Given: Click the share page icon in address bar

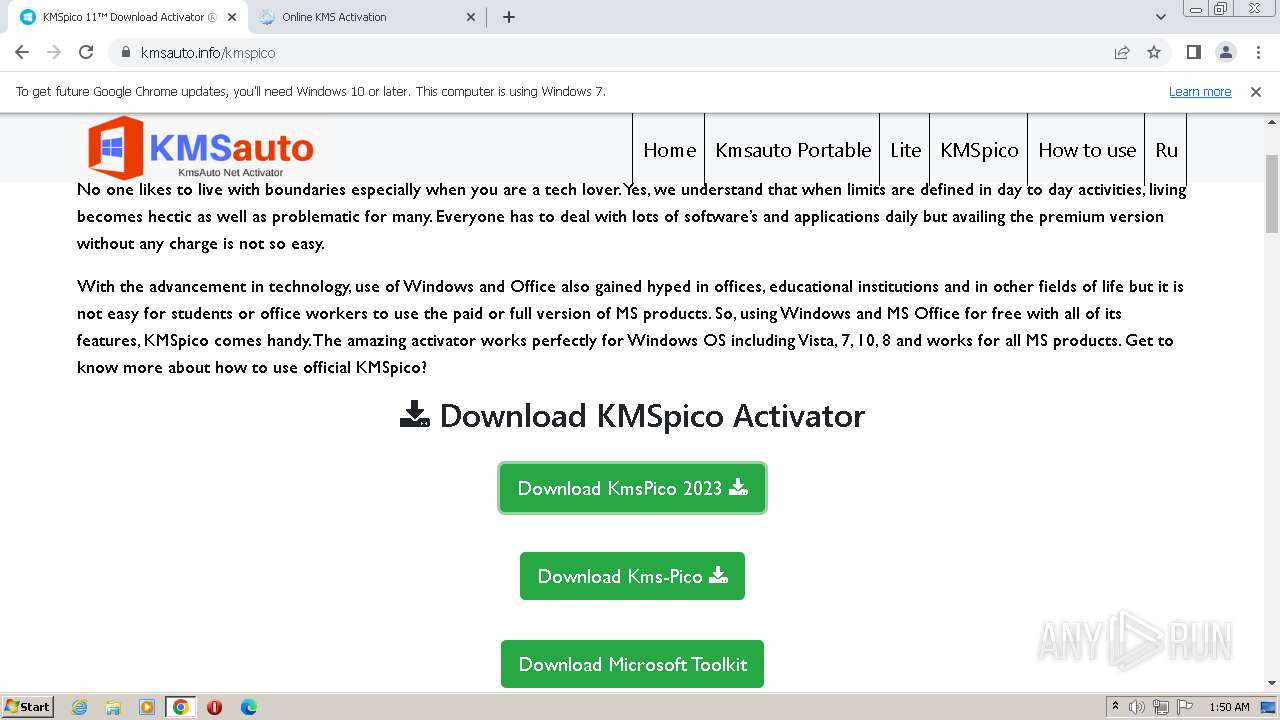Looking at the screenshot, I should (1122, 53).
